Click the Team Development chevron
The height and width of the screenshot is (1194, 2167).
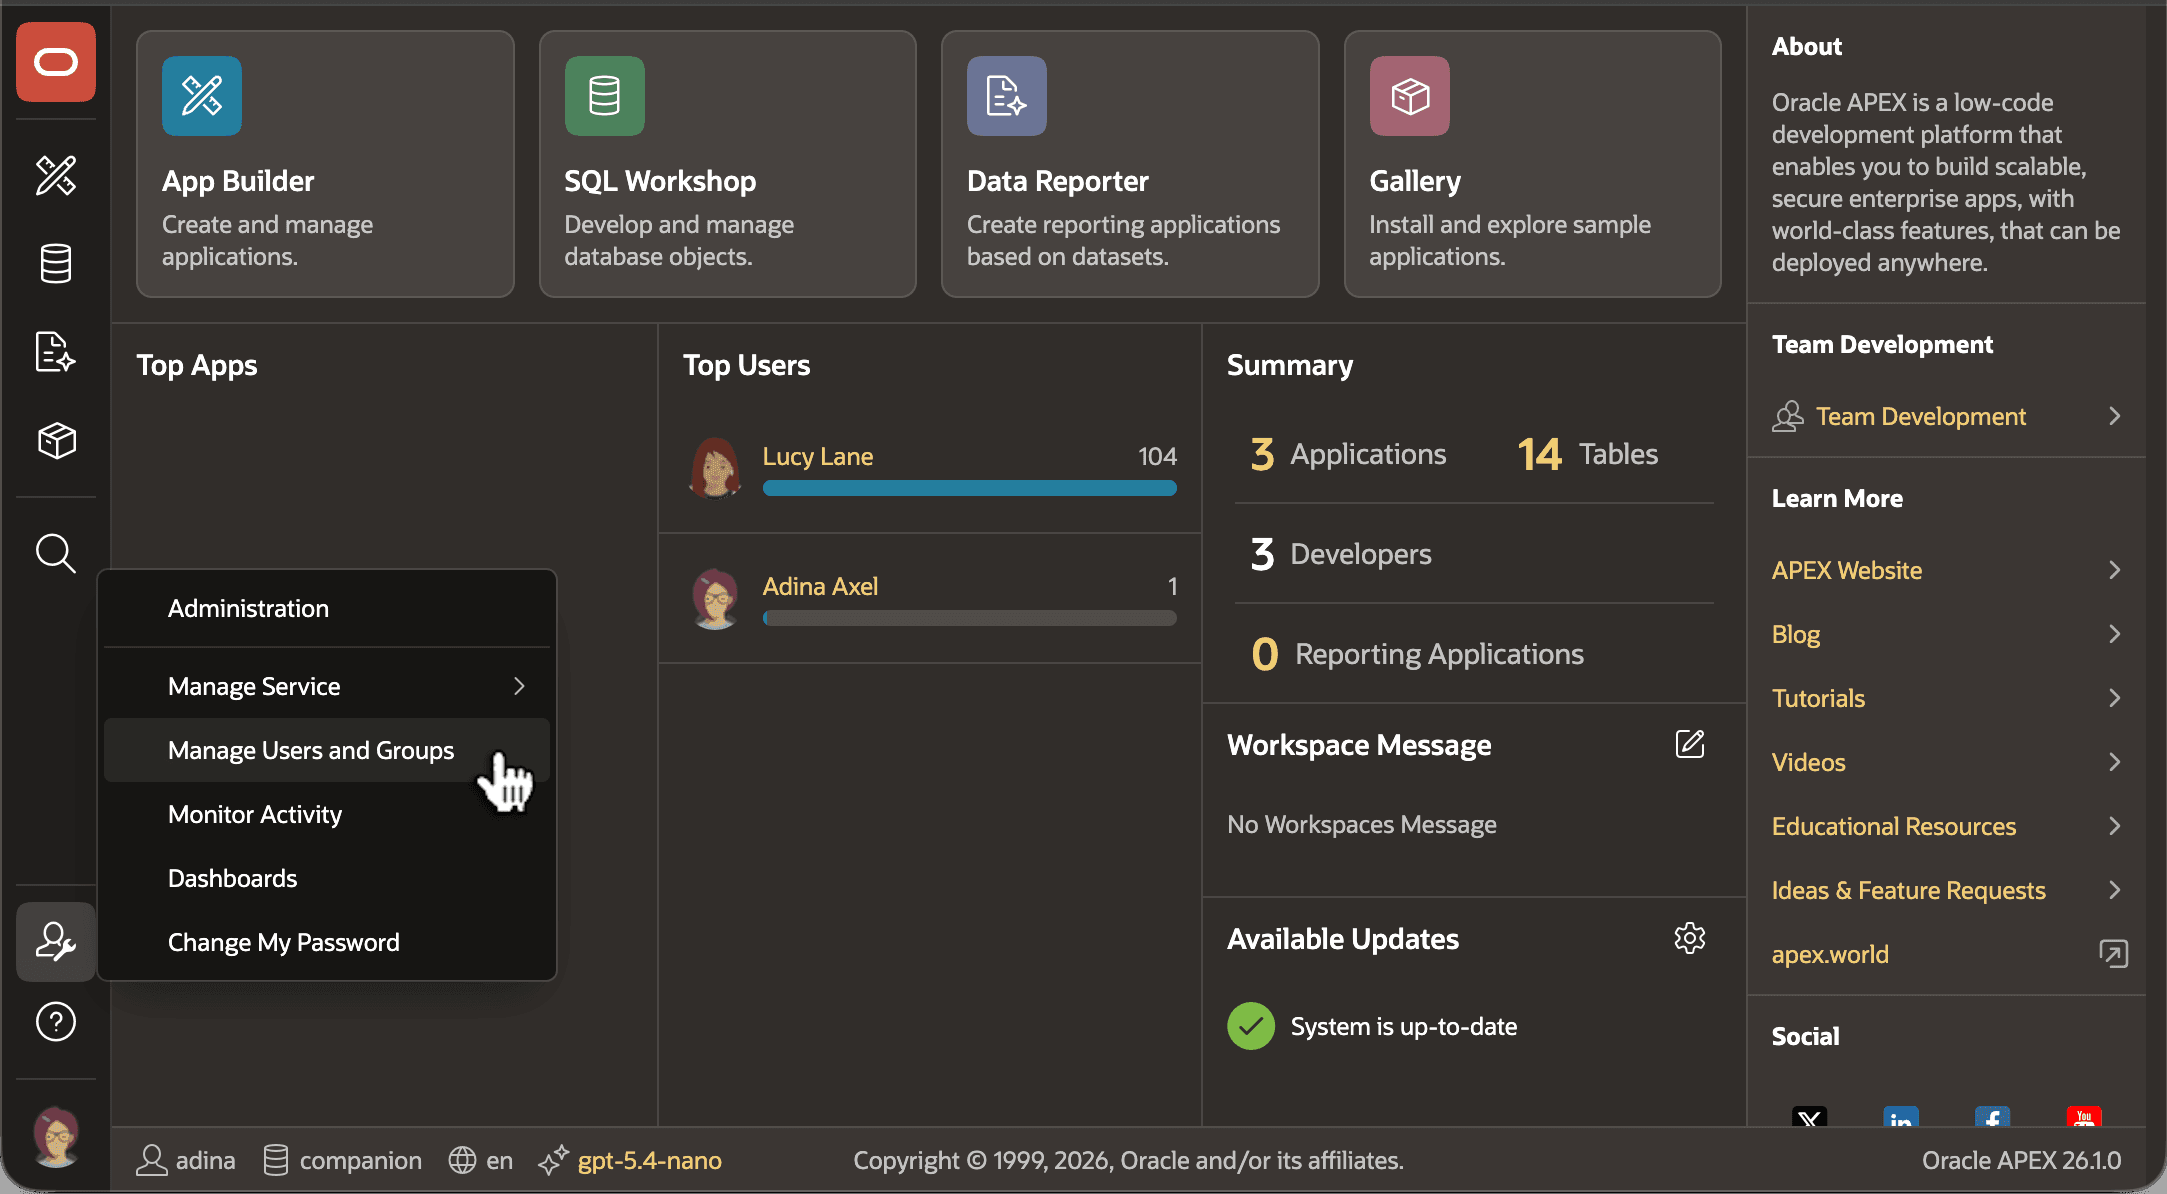2115,416
